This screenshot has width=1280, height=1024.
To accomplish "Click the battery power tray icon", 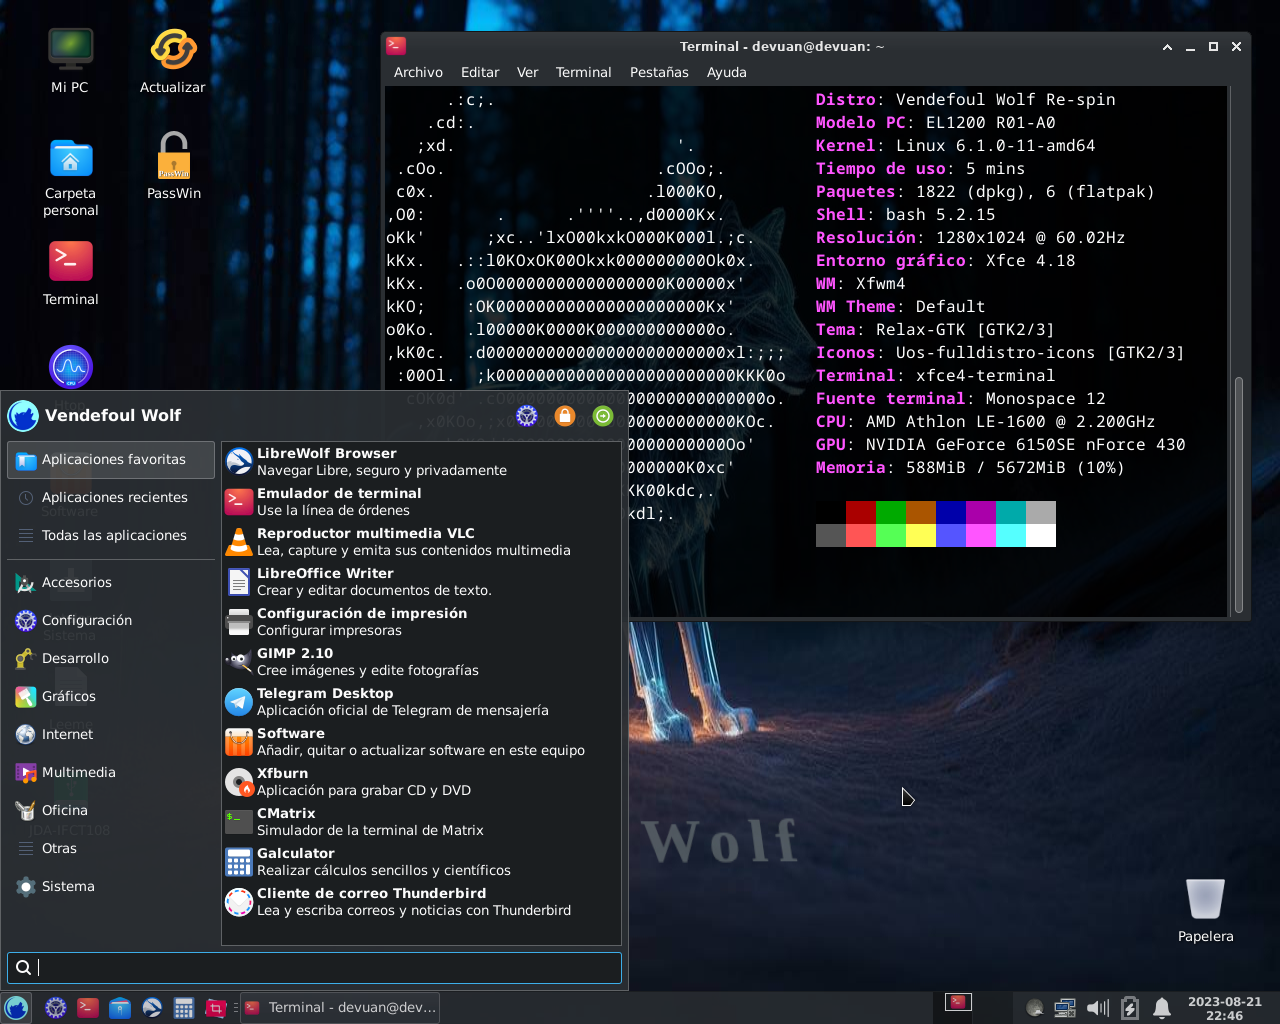I will [x=1130, y=1008].
